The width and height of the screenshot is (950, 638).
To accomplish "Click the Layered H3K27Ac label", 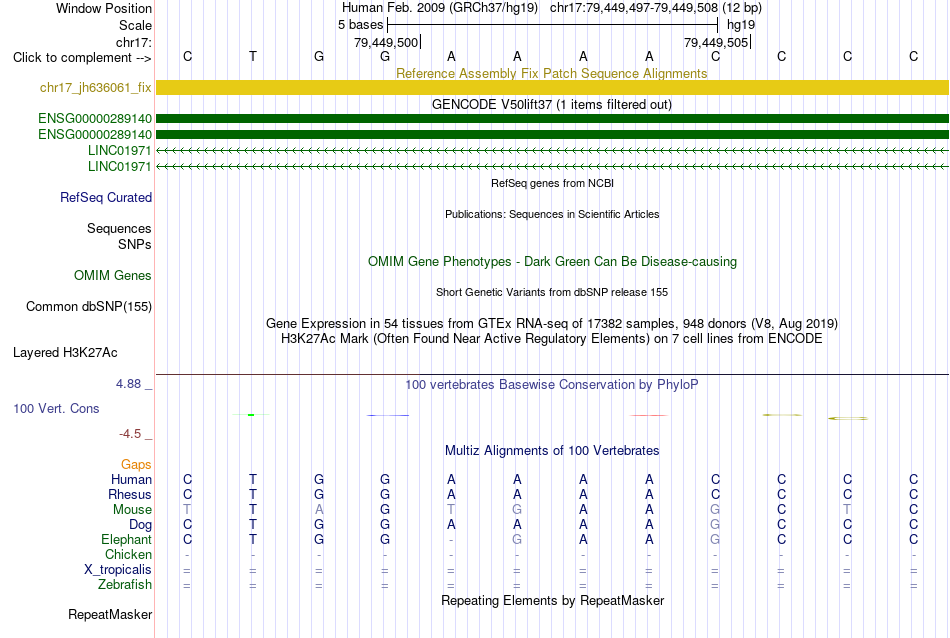I will pyautogui.click(x=65, y=353).
